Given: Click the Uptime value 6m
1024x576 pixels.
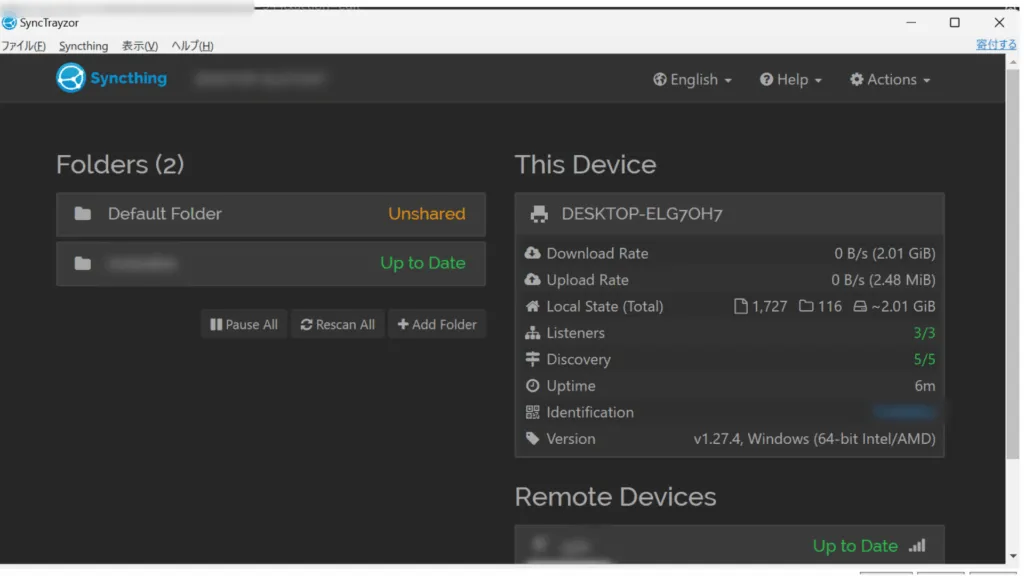Looking at the screenshot, I should 925,386.
